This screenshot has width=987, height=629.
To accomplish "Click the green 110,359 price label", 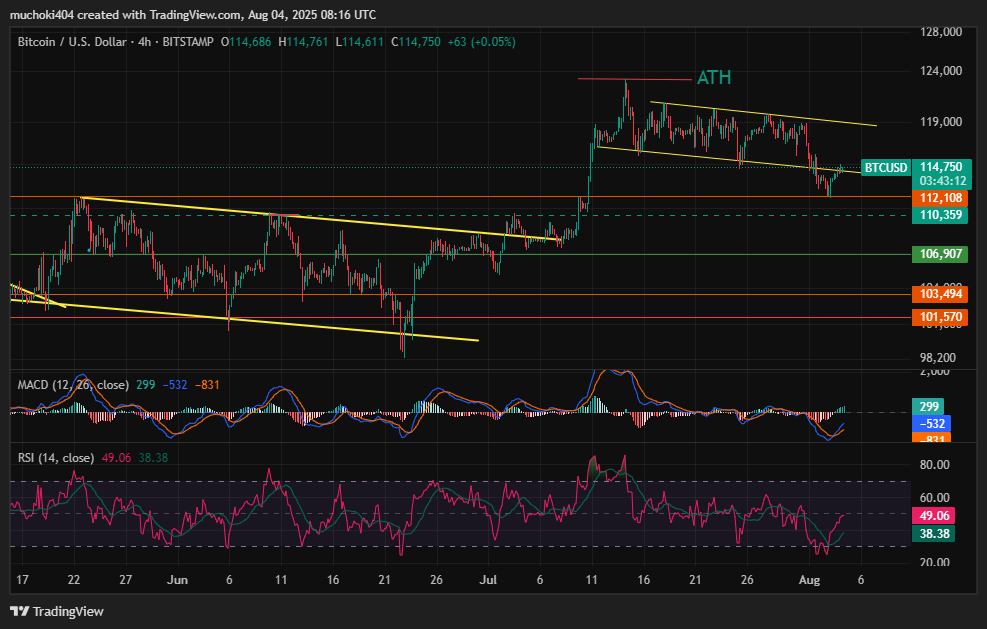I will pyautogui.click(x=940, y=215).
